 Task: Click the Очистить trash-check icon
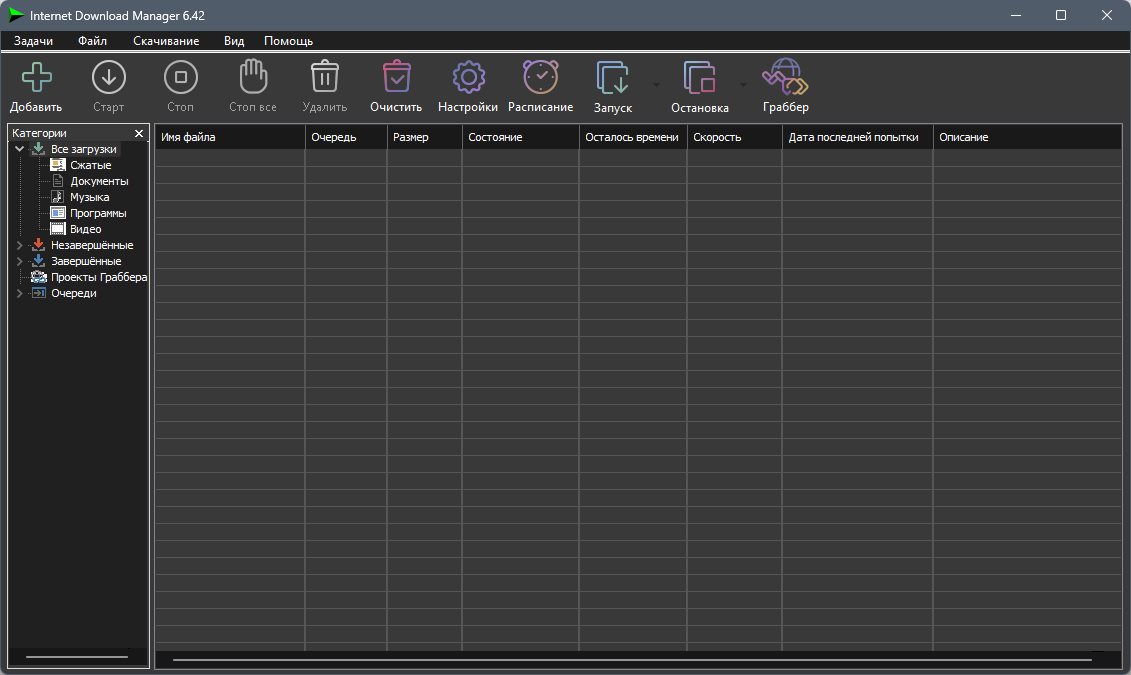tap(396, 78)
